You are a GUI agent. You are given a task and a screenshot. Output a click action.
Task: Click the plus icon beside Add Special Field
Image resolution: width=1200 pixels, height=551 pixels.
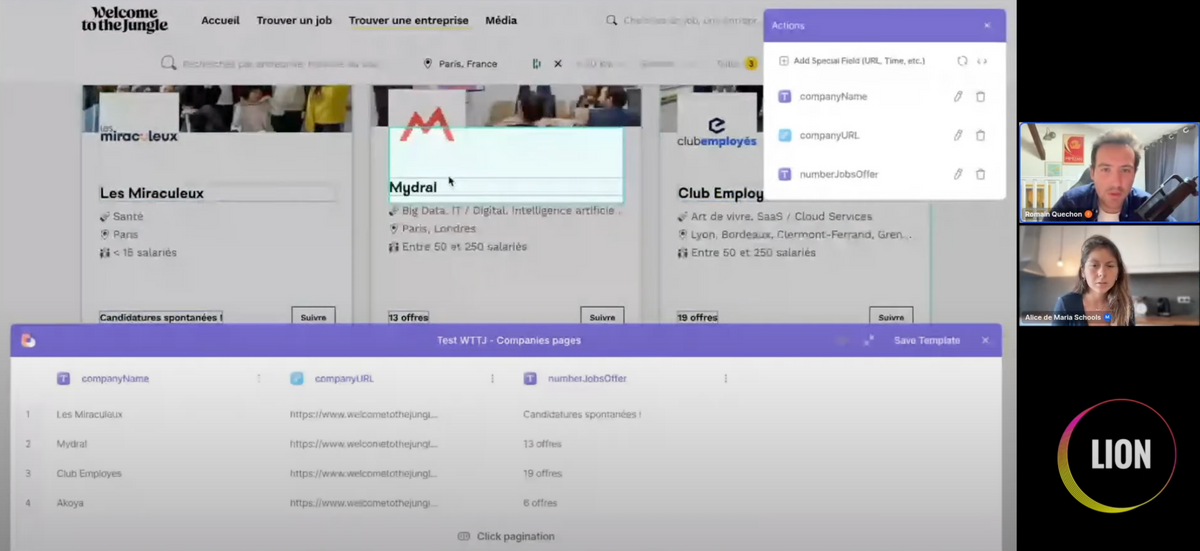click(x=783, y=61)
